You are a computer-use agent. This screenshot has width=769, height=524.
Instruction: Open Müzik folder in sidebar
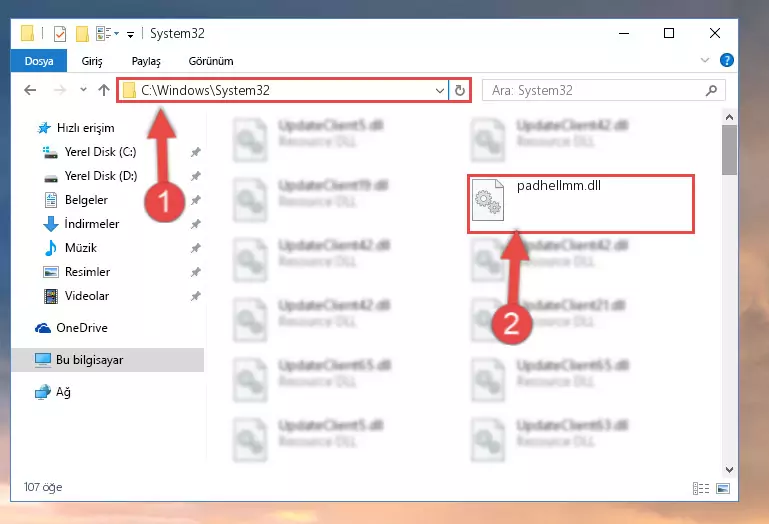coord(80,248)
